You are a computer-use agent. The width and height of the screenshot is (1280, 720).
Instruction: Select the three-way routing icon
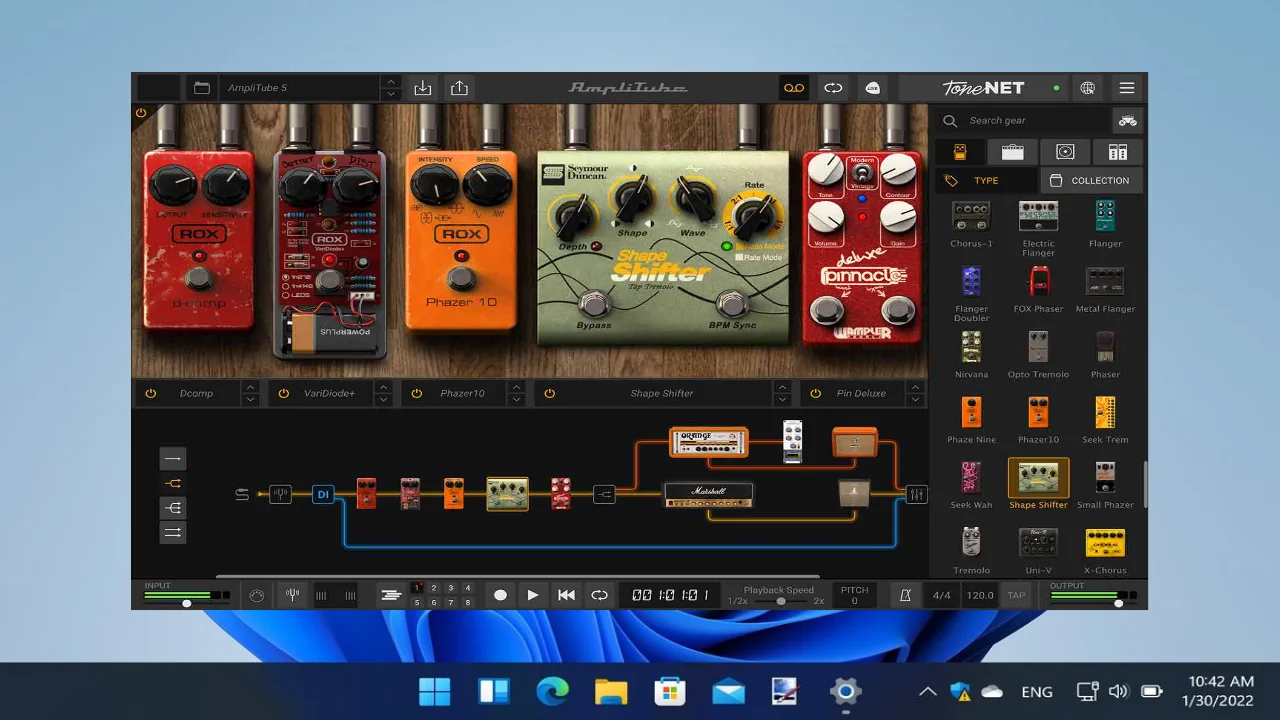[x=173, y=508]
